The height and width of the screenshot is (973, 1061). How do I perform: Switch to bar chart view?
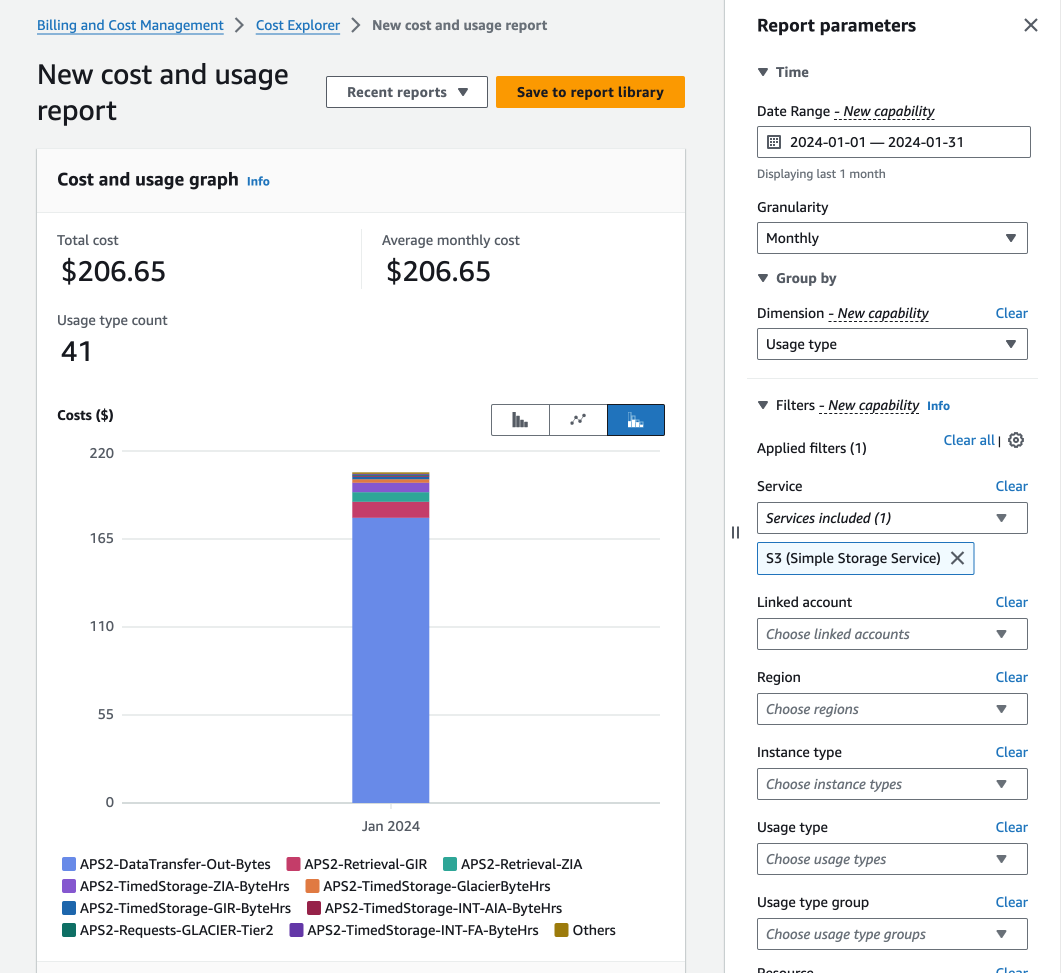pyautogui.click(x=520, y=420)
